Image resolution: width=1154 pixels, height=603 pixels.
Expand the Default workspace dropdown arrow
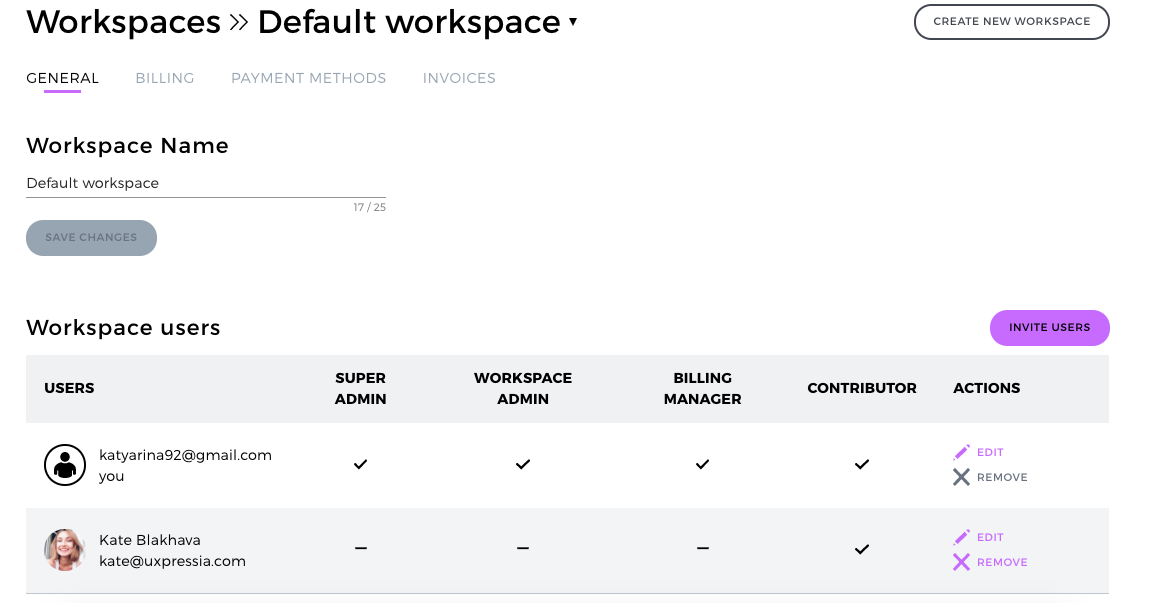coord(573,21)
